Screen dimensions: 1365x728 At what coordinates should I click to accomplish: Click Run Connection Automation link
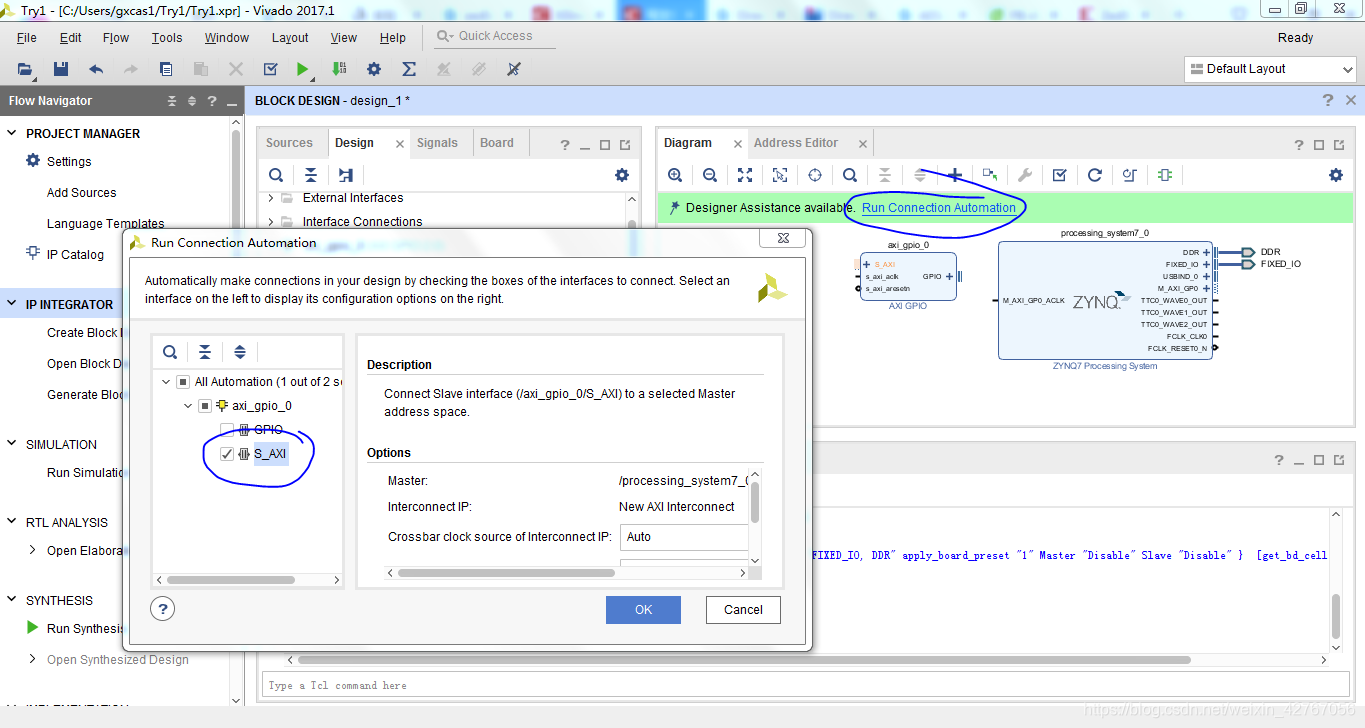tap(939, 208)
